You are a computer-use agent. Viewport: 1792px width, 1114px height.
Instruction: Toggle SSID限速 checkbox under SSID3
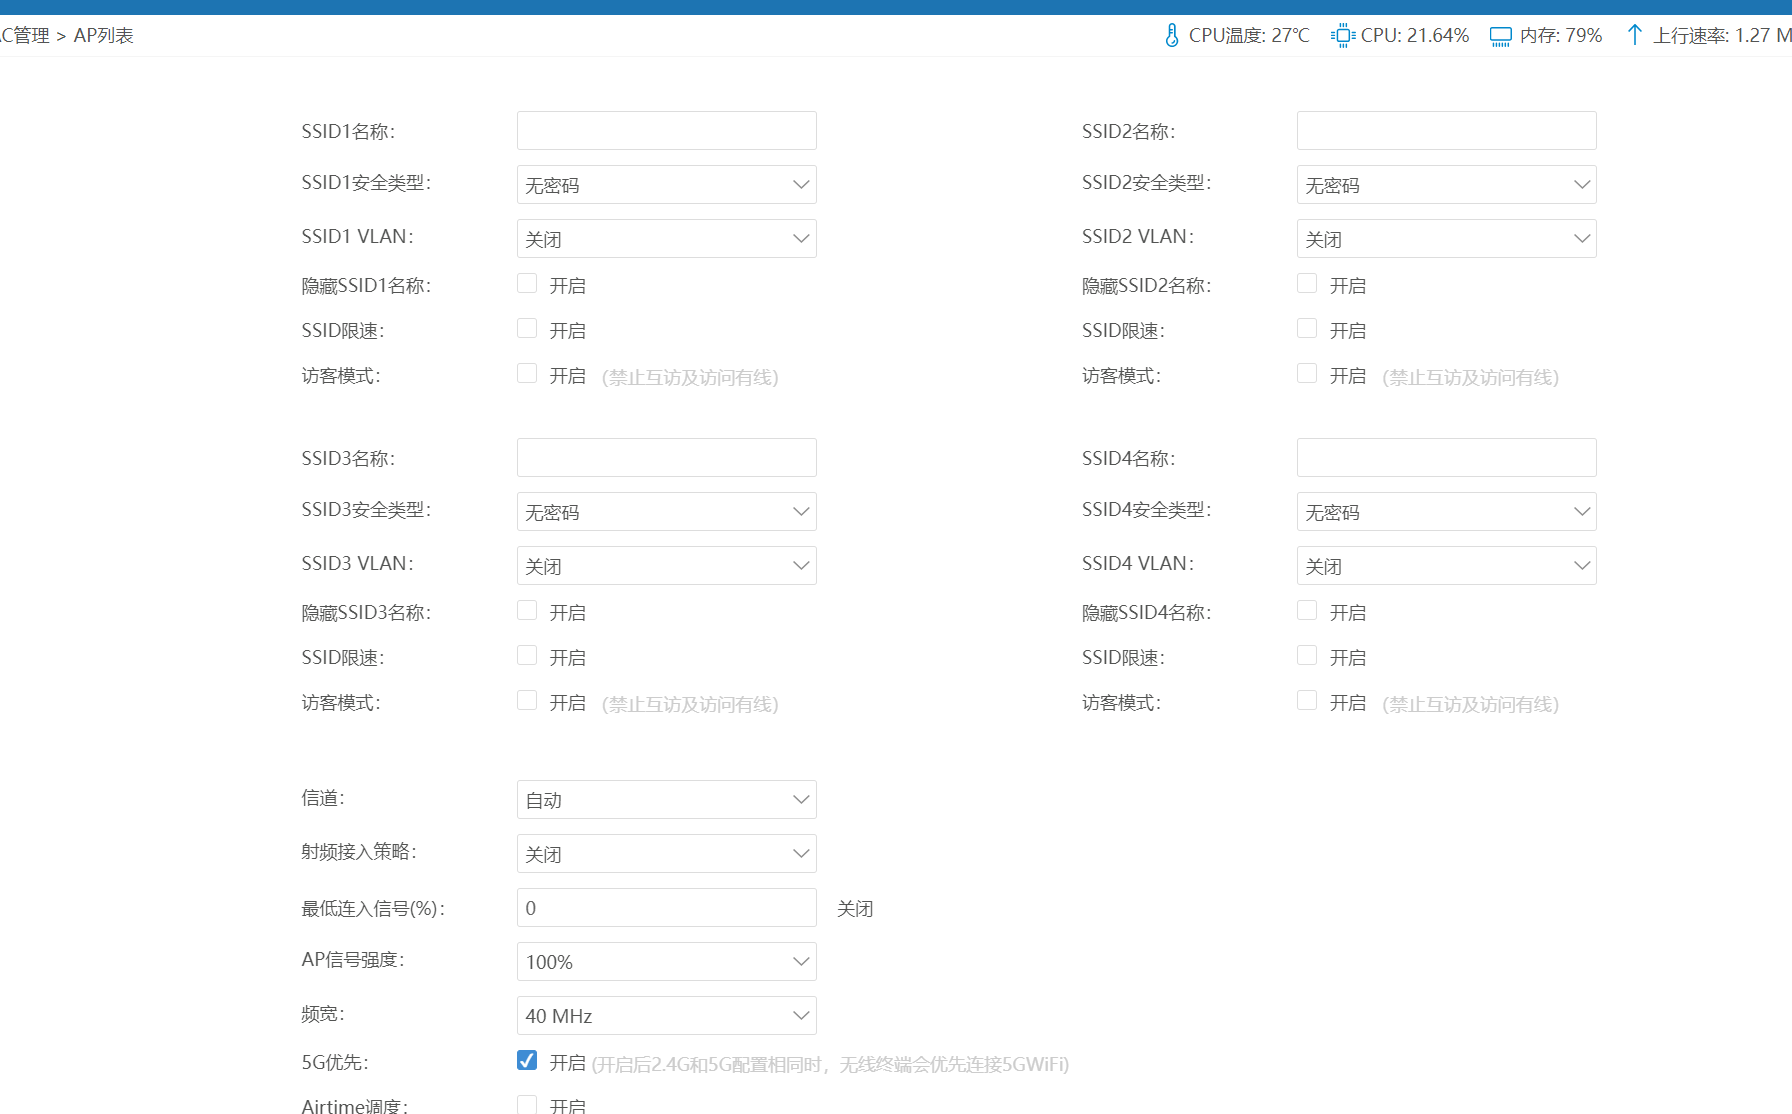[527, 656]
